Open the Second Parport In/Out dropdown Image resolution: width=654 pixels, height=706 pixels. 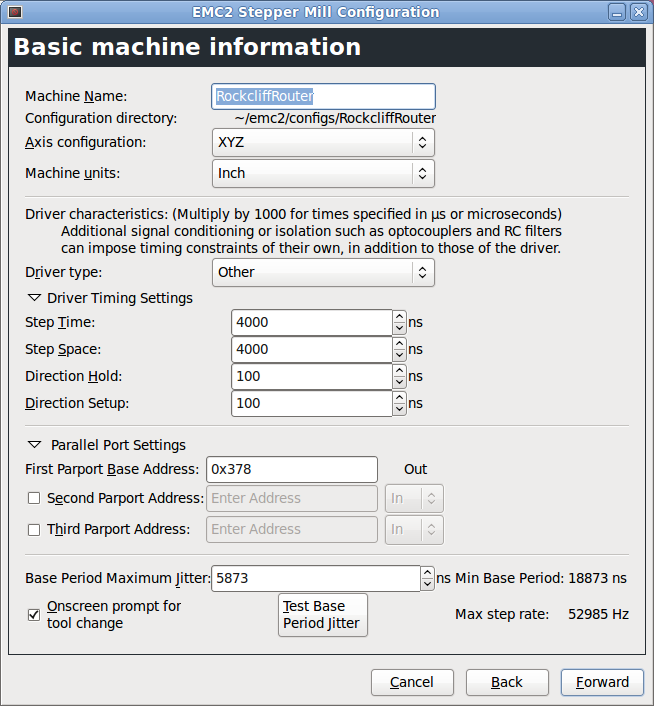414,498
